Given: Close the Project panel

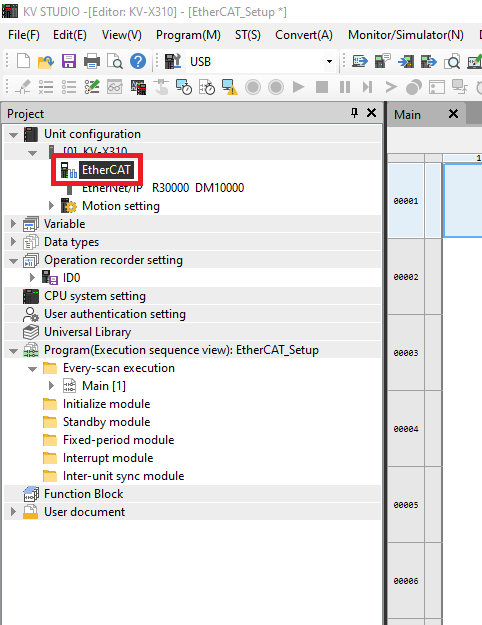Looking at the screenshot, I should tap(371, 113).
